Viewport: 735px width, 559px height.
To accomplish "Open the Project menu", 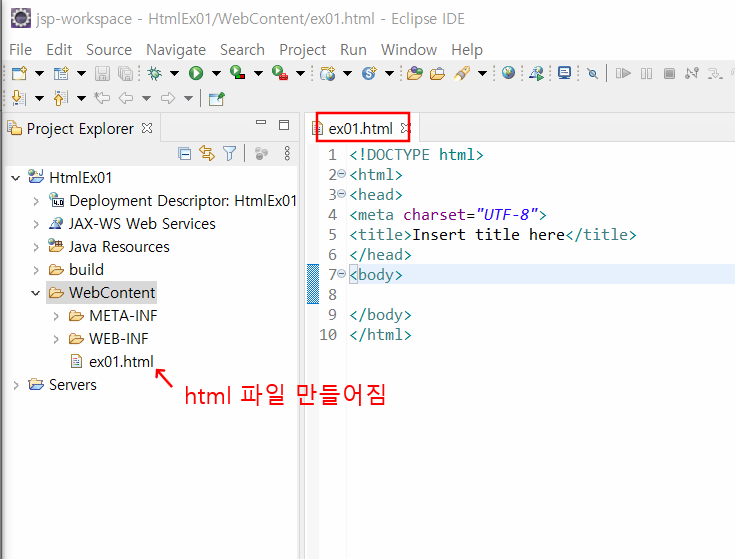I will pyautogui.click(x=302, y=50).
